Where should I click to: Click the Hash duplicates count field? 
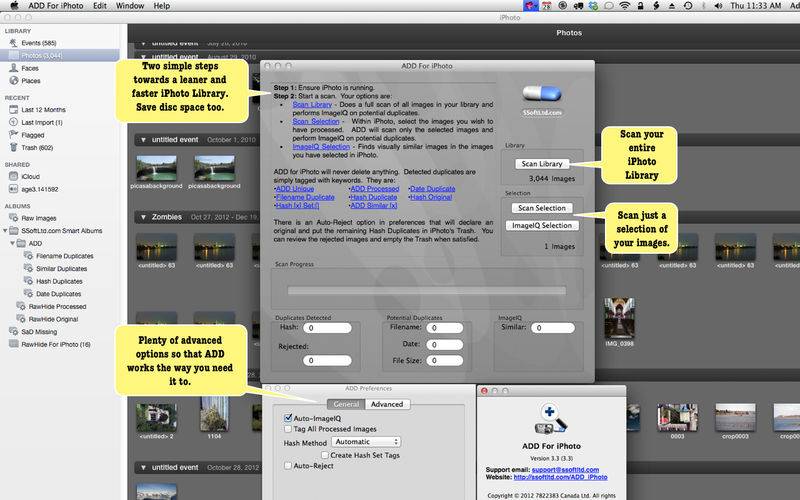[x=327, y=328]
